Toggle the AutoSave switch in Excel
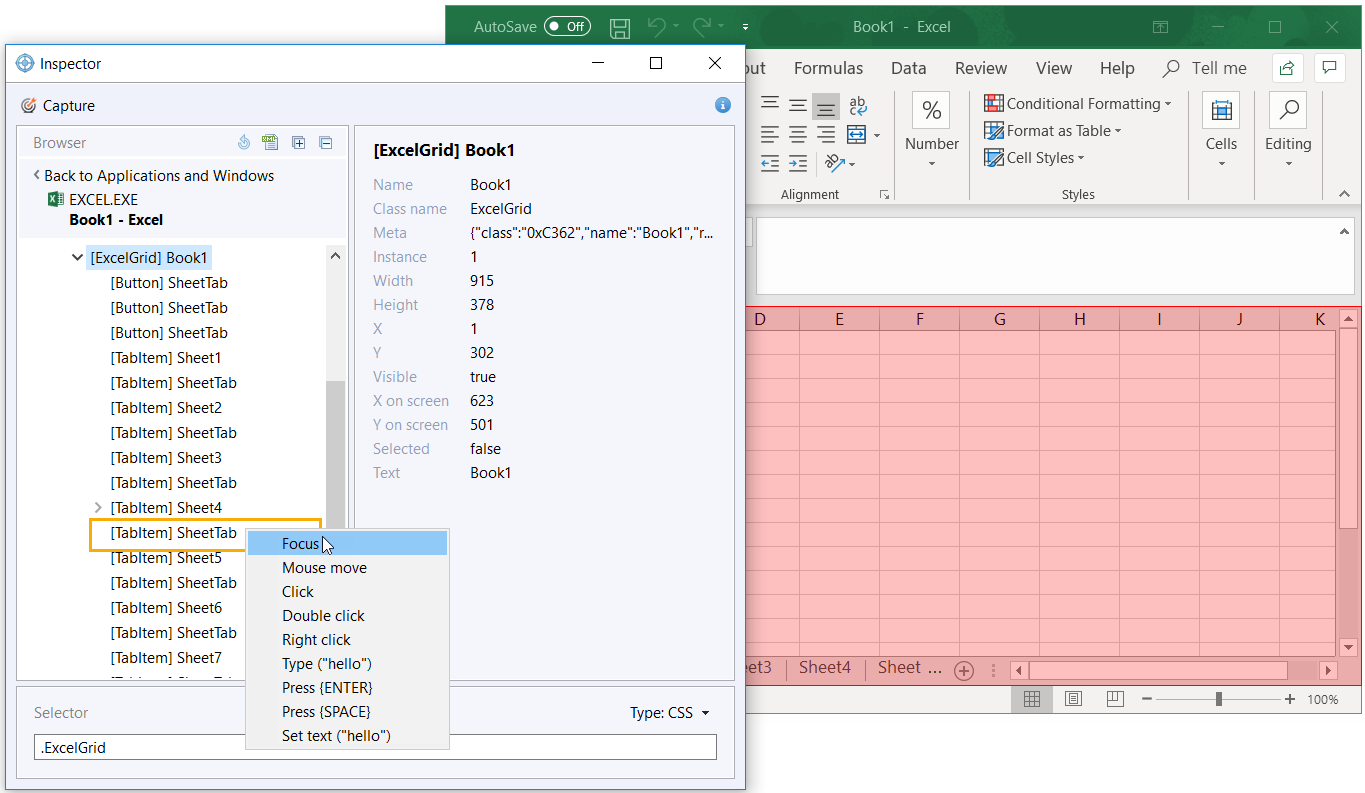The width and height of the screenshot is (1365, 793). 567,27
